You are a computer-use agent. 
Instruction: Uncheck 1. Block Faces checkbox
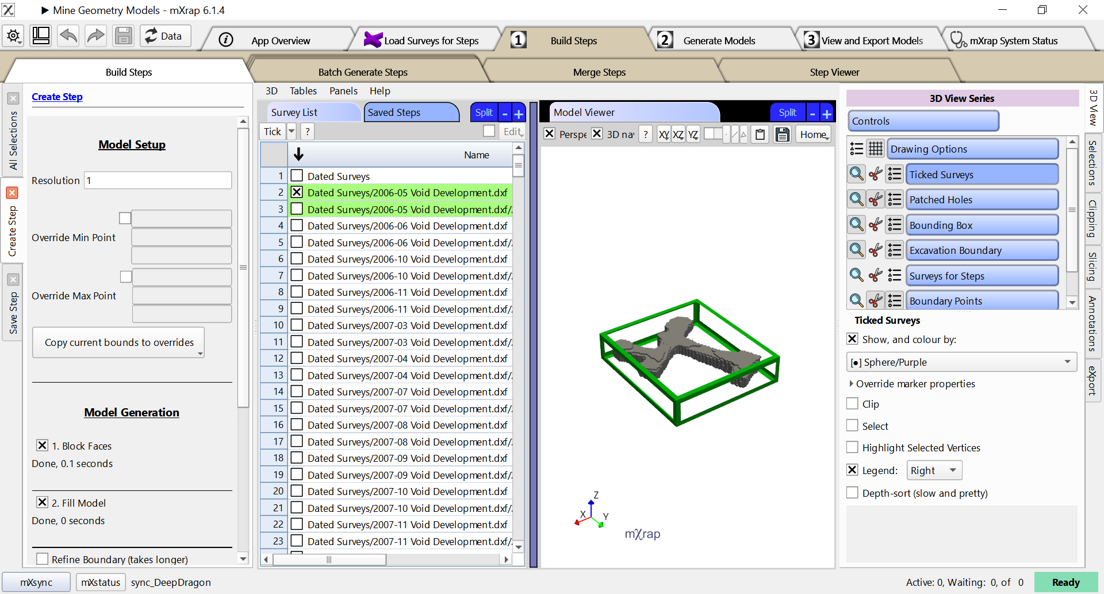pyautogui.click(x=42, y=446)
